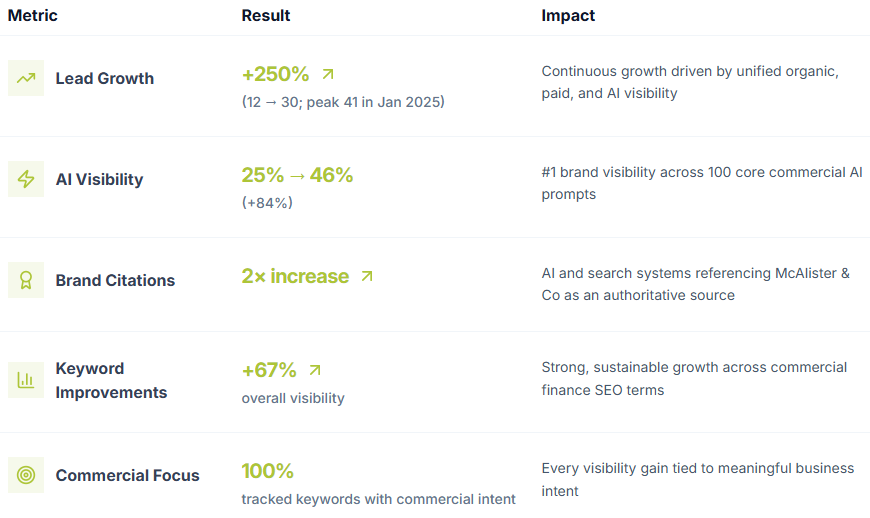Click the arrow icon beside 2× increase

(367, 276)
